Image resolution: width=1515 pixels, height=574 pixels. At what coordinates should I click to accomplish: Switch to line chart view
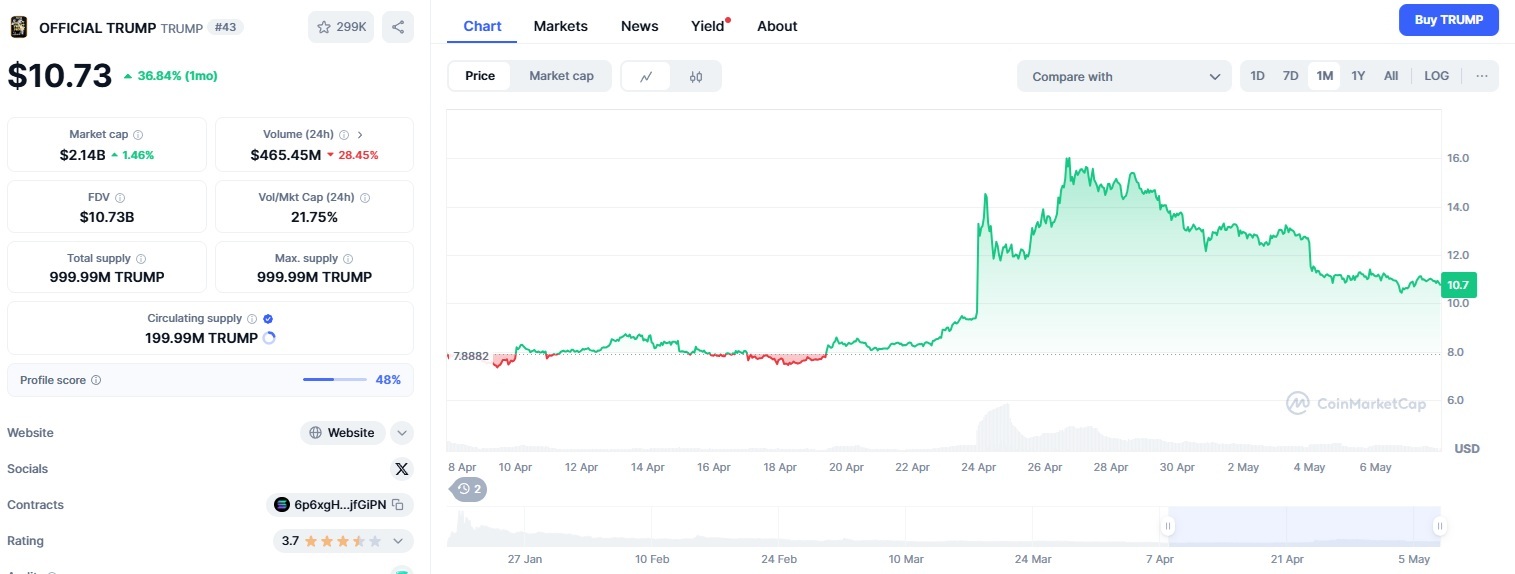pyautogui.click(x=647, y=76)
